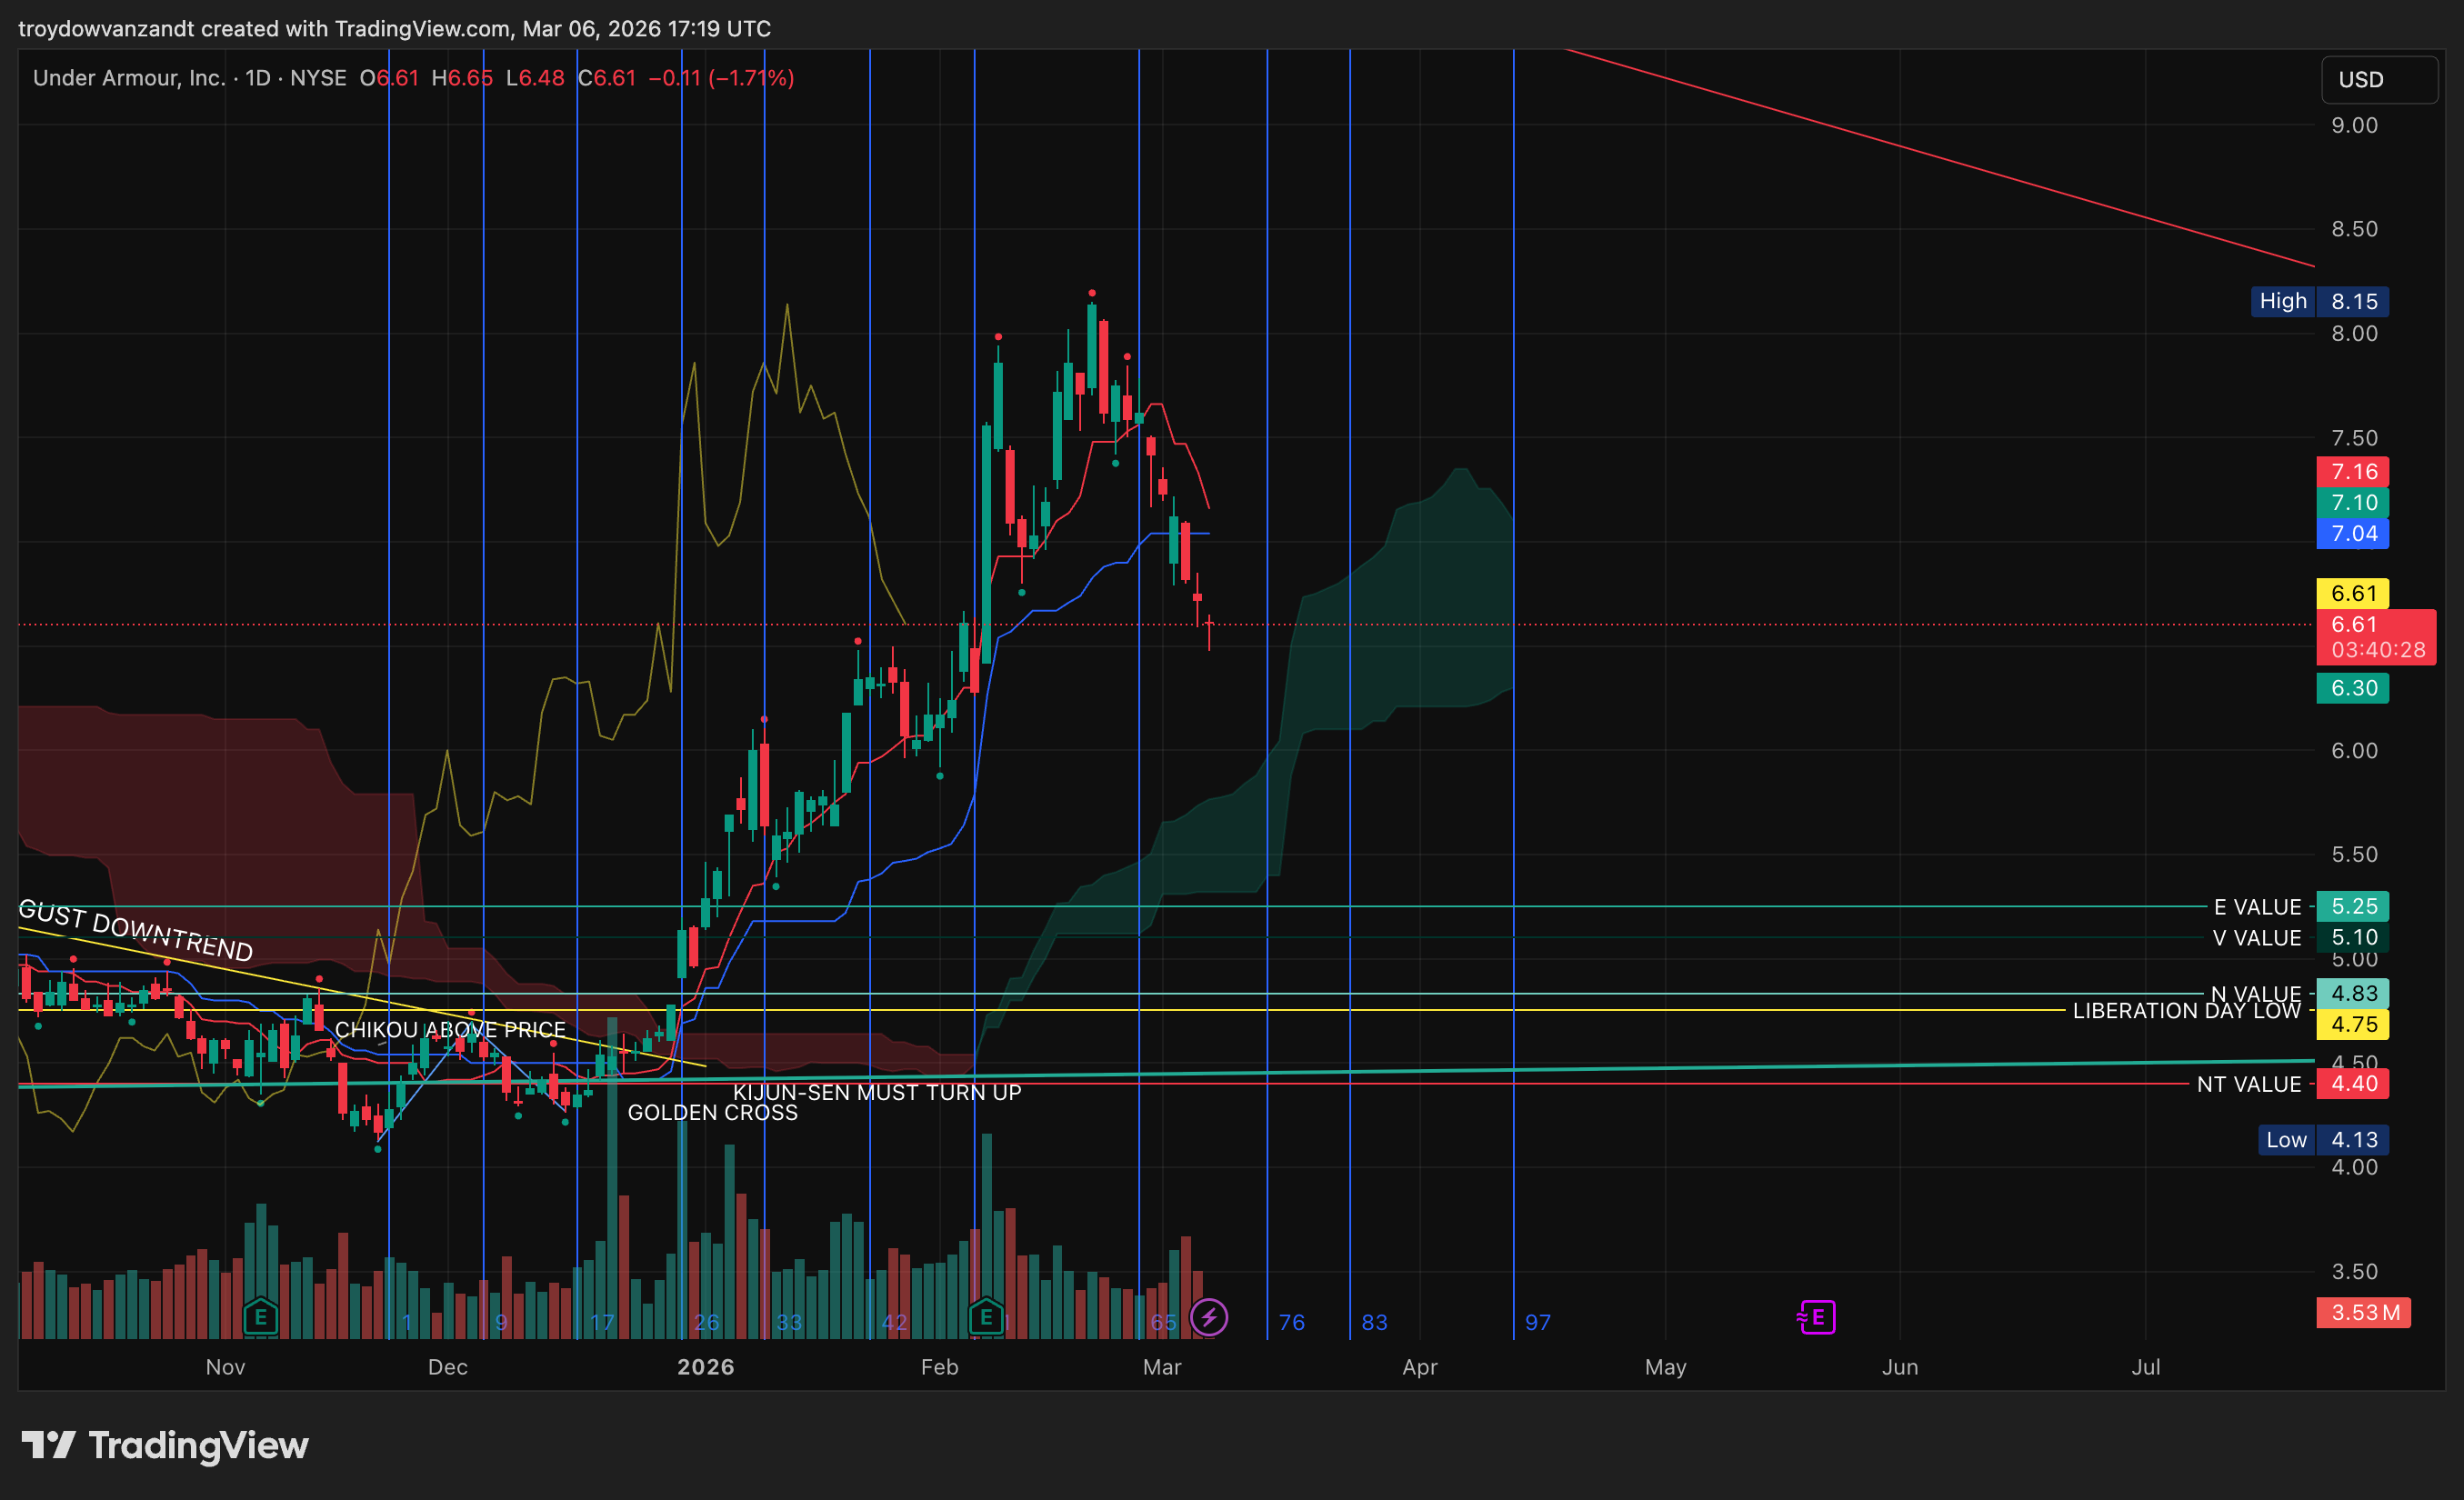Select the red 4.40 price tag
The height and width of the screenshot is (1500, 2464).
tap(2353, 1084)
